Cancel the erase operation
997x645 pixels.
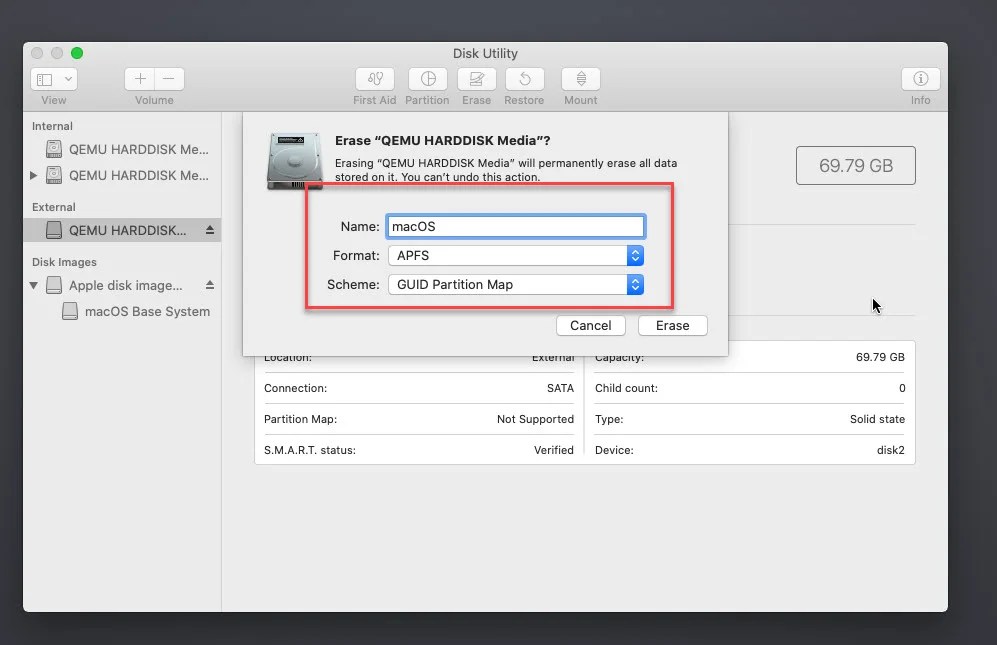590,325
